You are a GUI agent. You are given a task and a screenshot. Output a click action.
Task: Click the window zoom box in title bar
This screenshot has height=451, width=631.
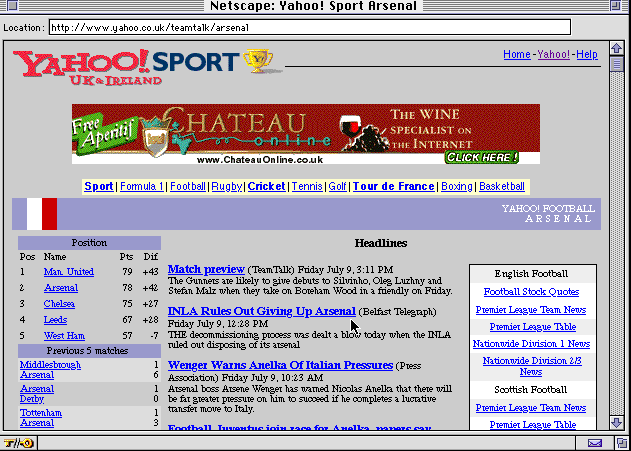click(x=615, y=5)
